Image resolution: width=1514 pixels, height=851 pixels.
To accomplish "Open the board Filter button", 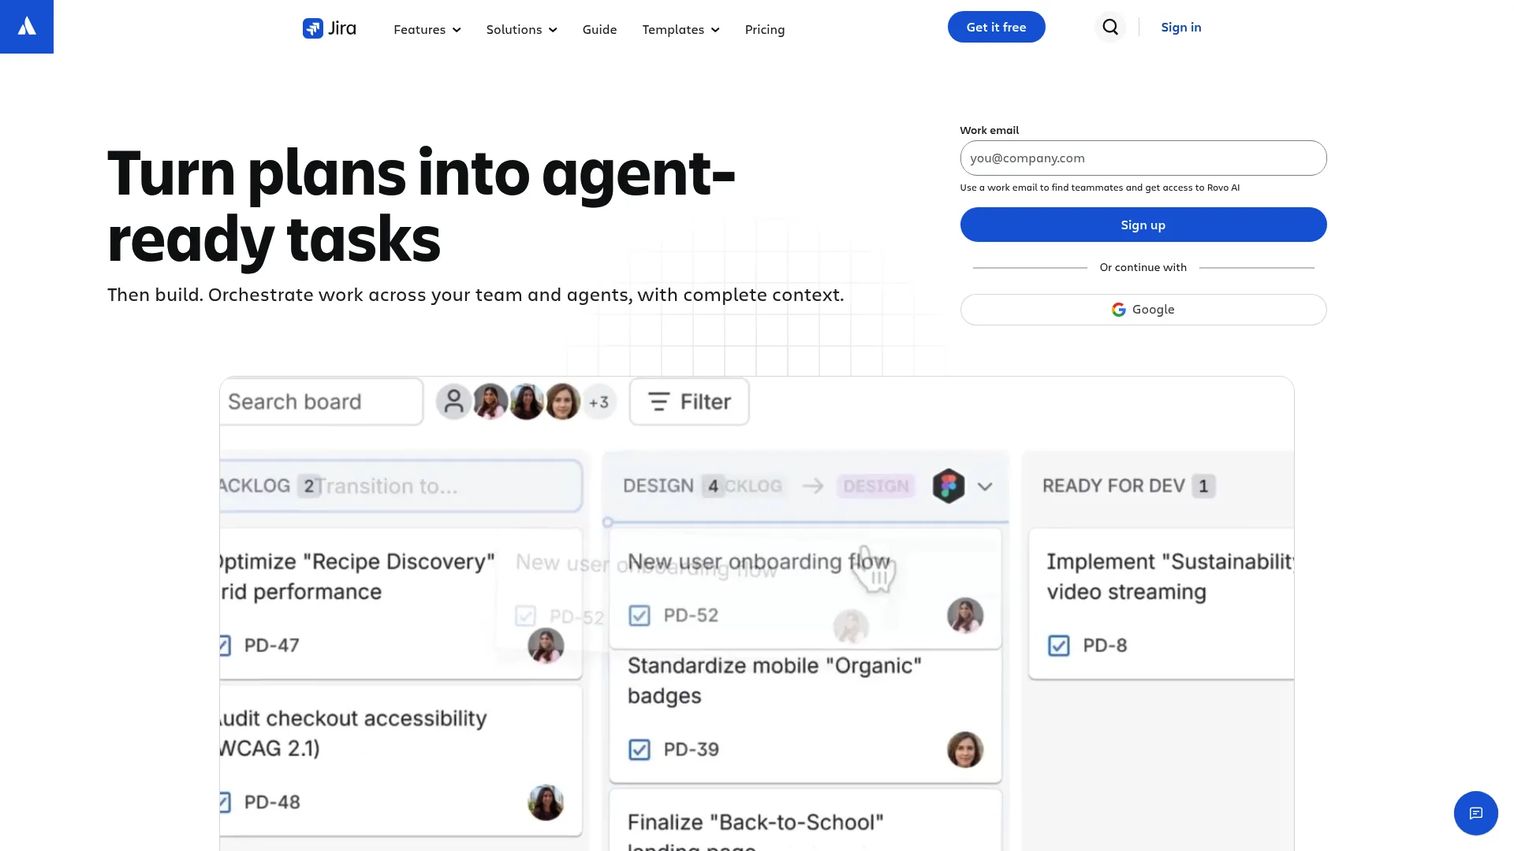I will tap(689, 402).
